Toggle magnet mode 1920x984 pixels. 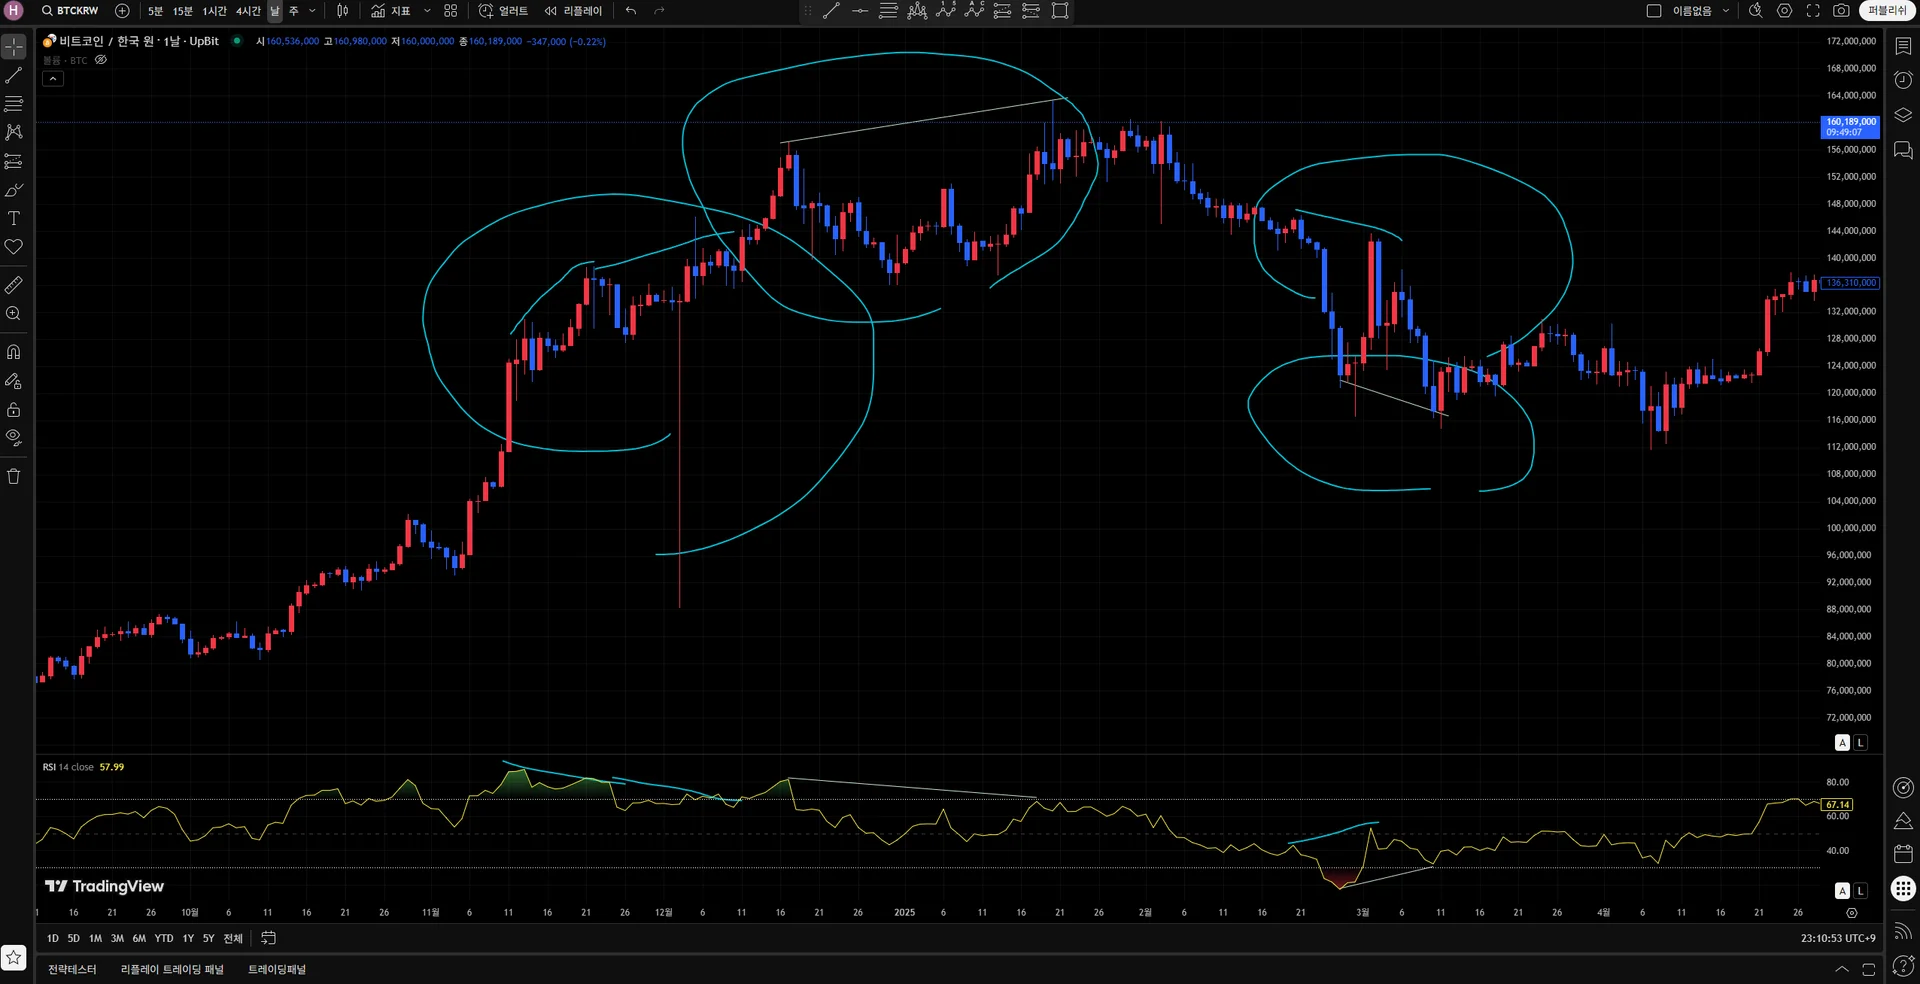tap(14, 352)
